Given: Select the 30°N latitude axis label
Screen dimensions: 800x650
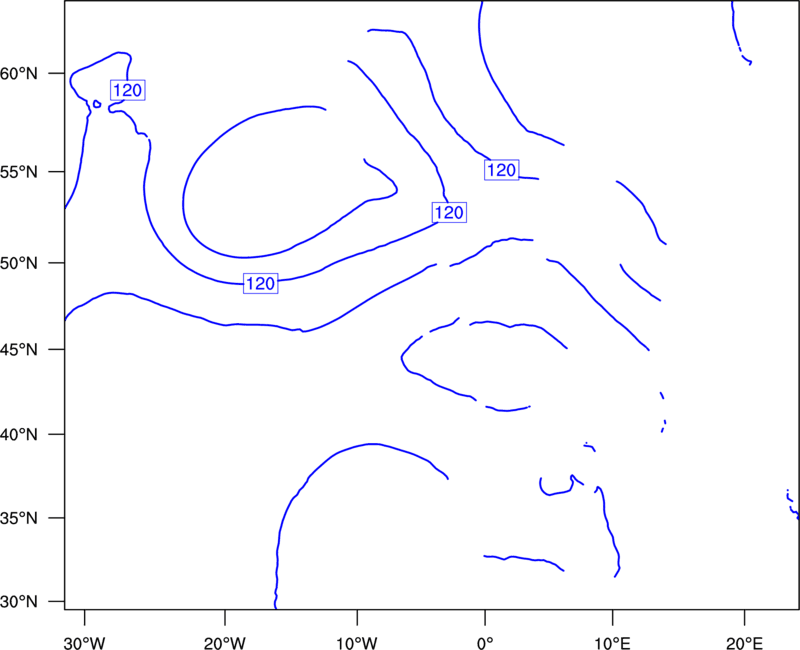Looking at the screenshot, I should coord(19,602).
